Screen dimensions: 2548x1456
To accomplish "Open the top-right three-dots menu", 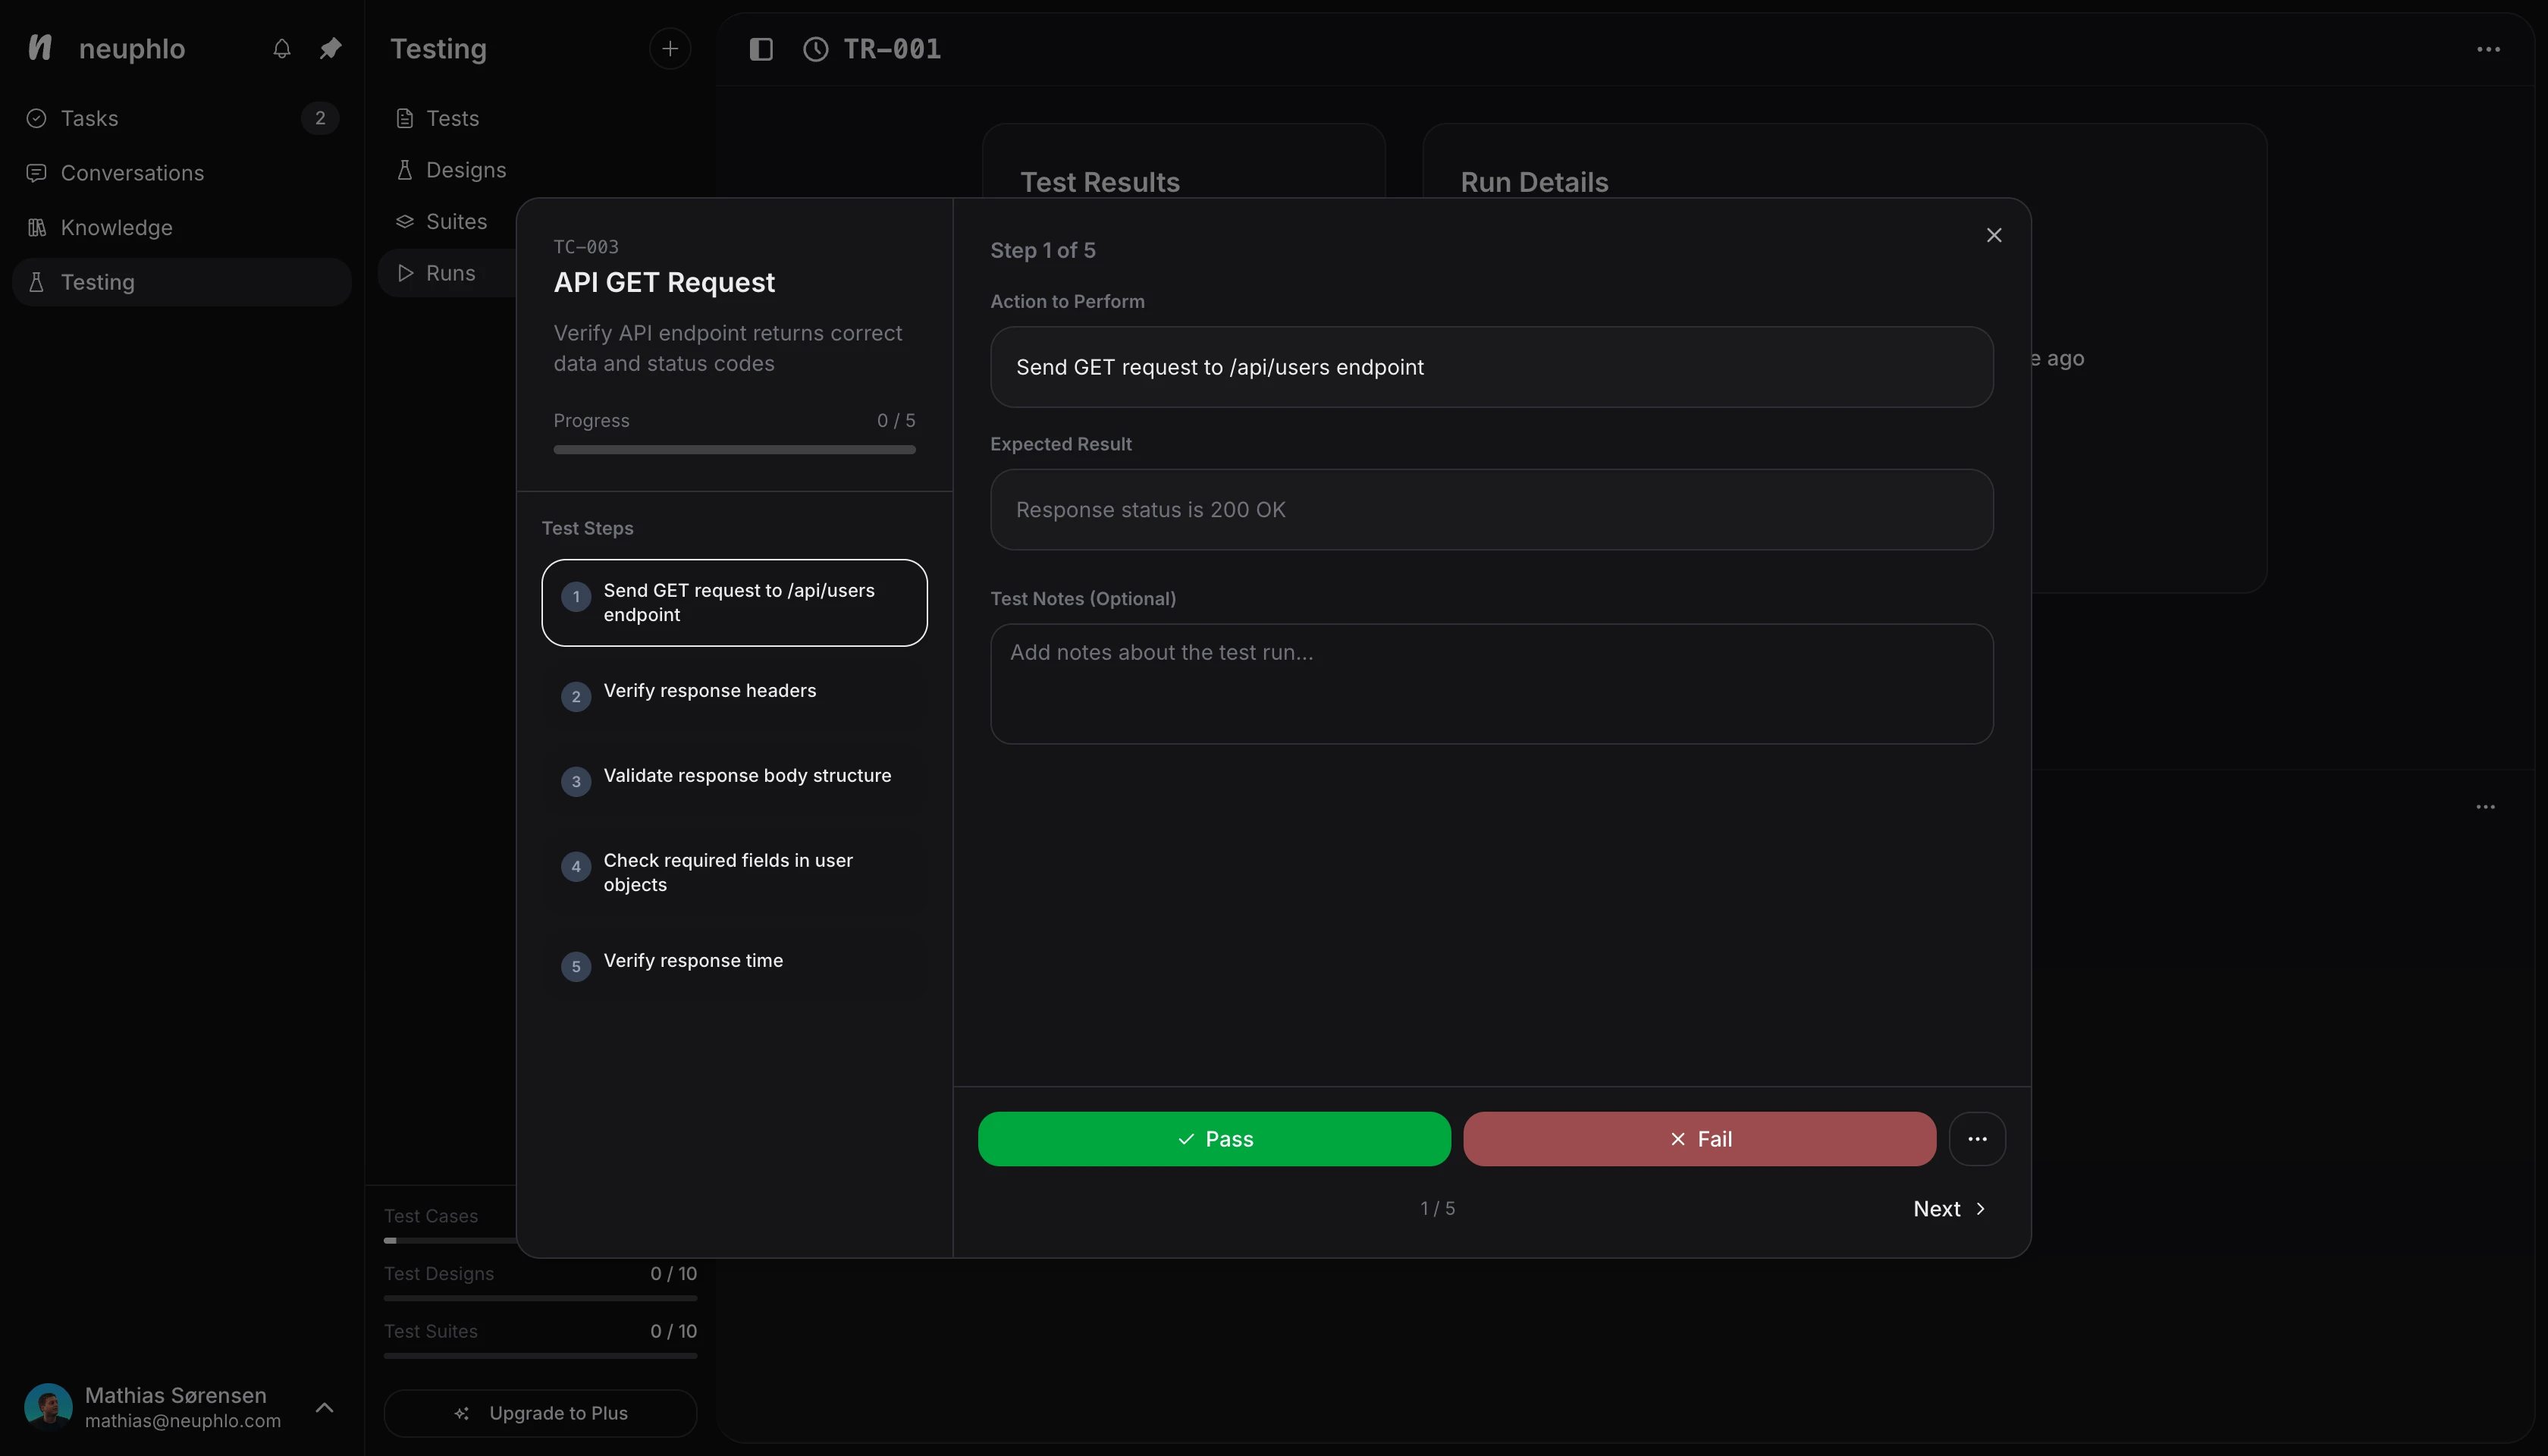I will point(2488,49).
